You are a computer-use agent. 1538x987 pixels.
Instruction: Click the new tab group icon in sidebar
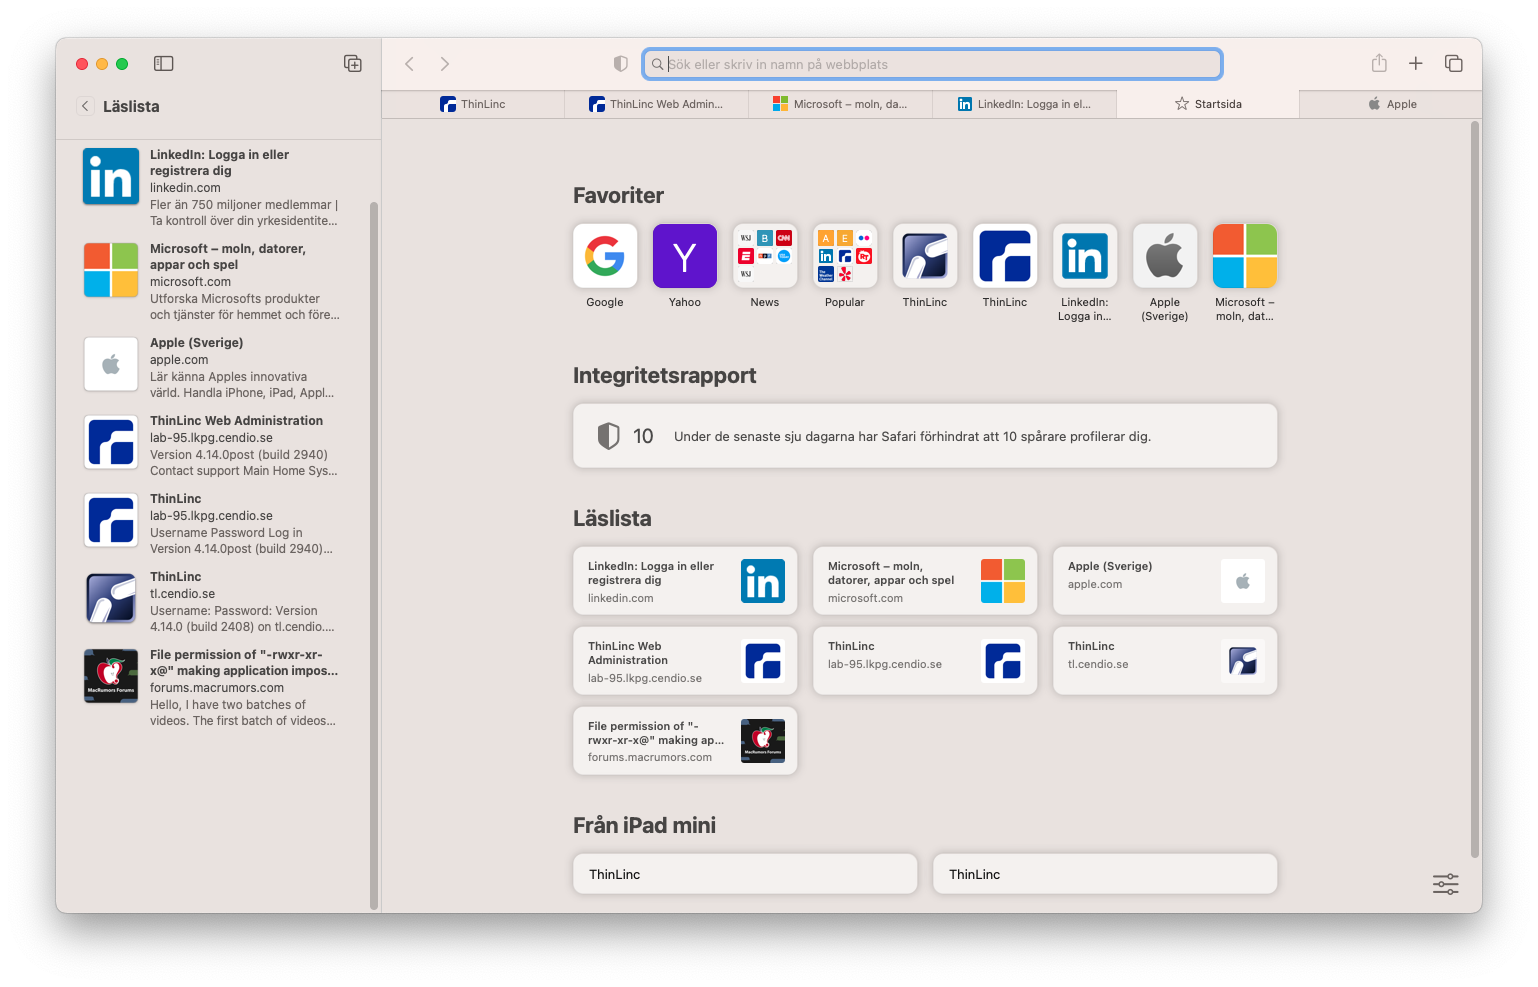pyautogui.click(x=353, y=64)
